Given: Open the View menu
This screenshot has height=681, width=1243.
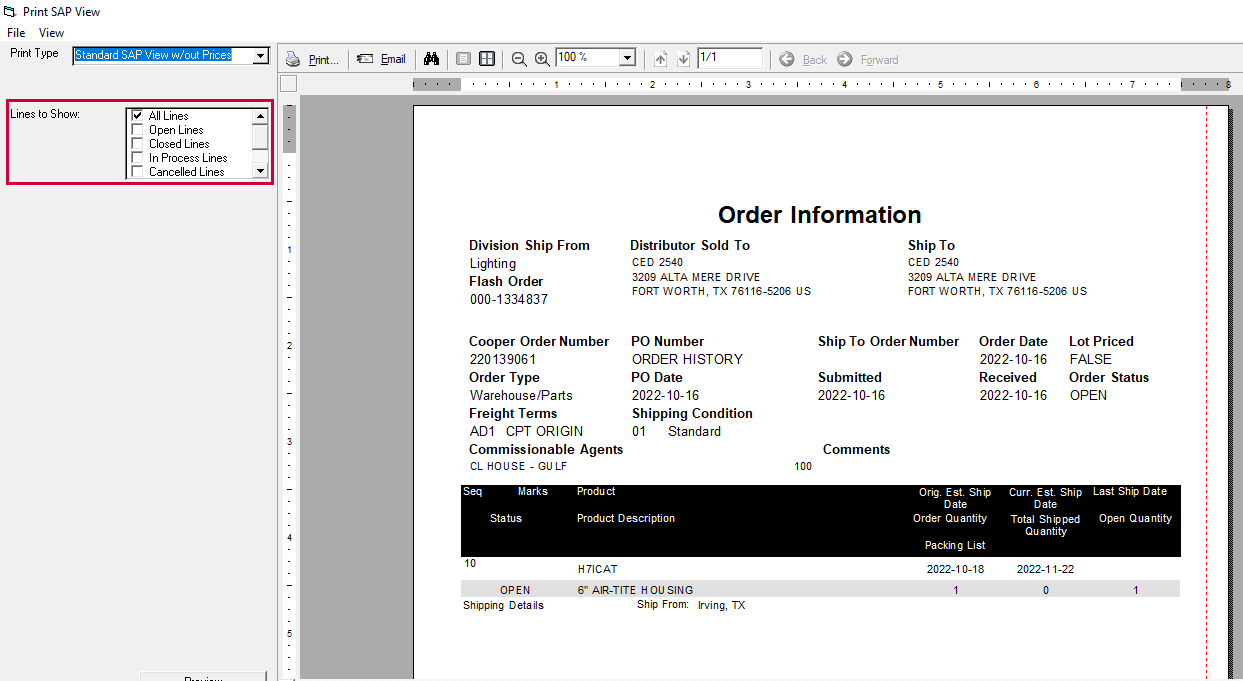Looking at the screenshot, I should pos(51,33).
